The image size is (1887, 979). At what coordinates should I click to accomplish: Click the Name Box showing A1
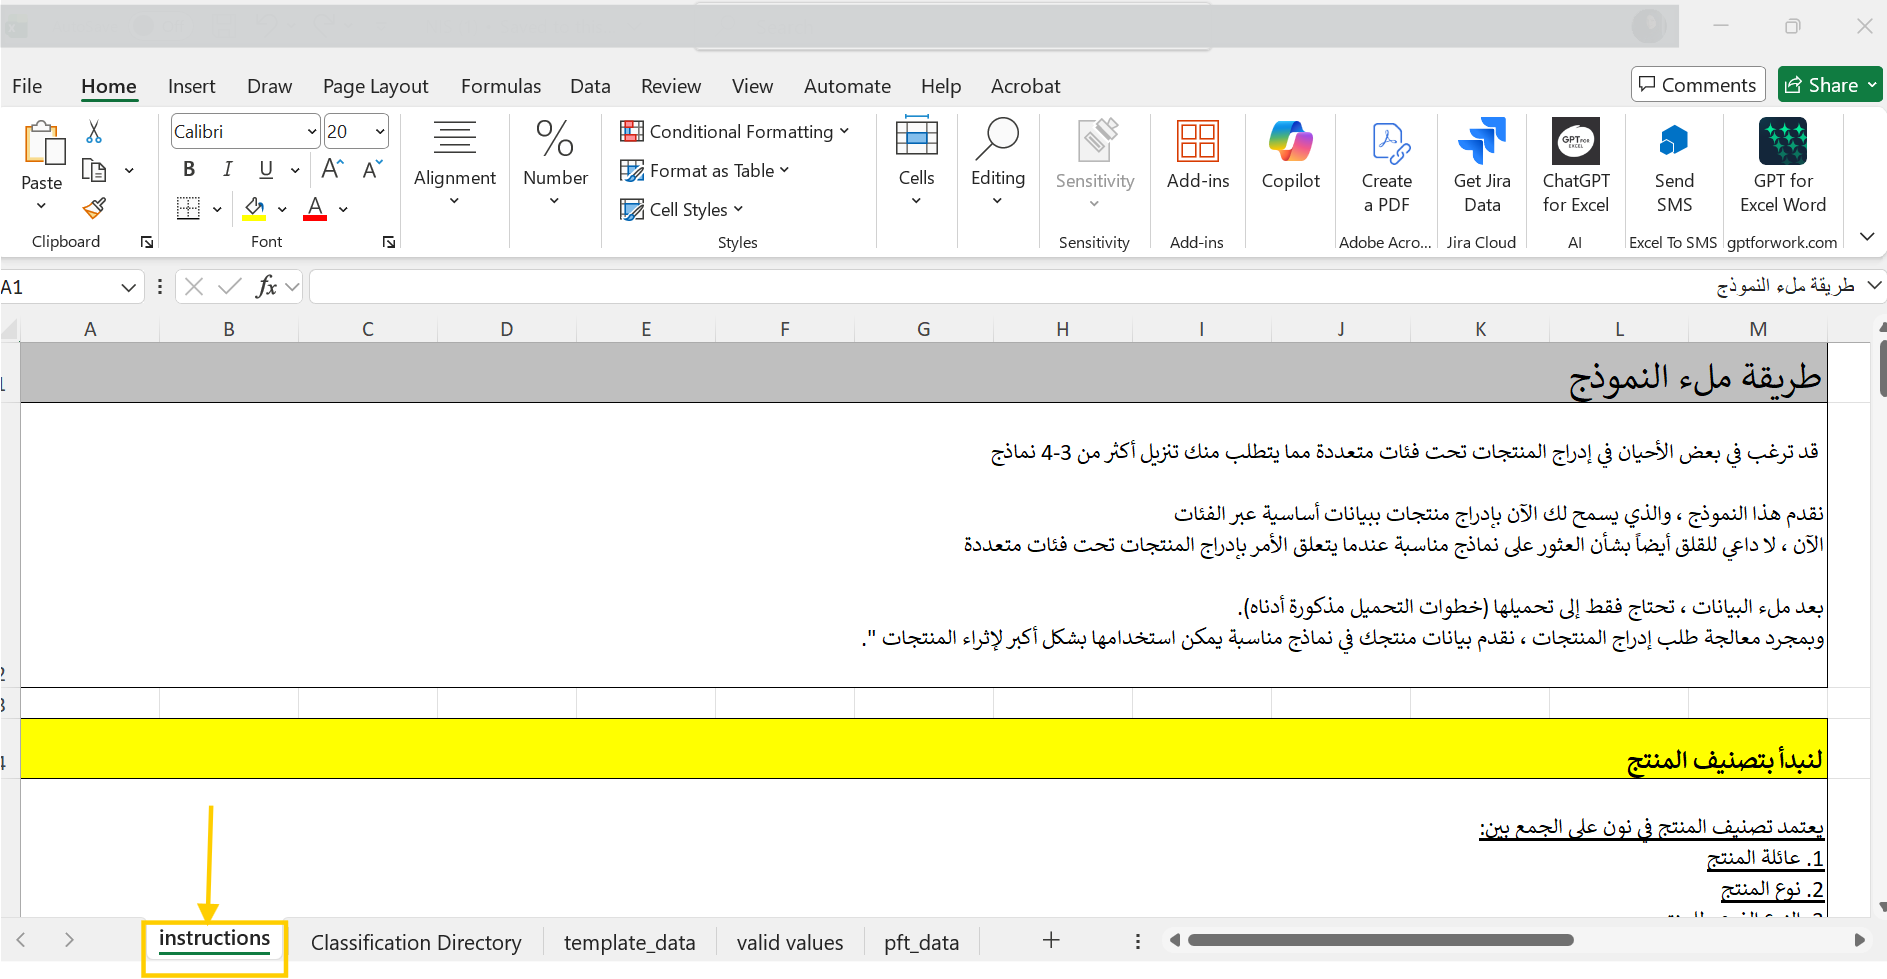(x=60, y=288)
